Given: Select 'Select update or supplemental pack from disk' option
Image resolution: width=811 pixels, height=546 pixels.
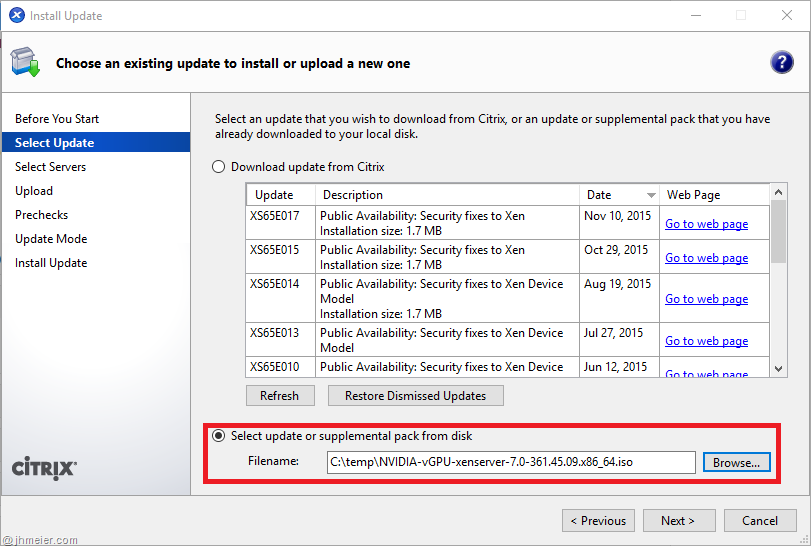Looking at the screenshot, I should (x=219, y=436).
